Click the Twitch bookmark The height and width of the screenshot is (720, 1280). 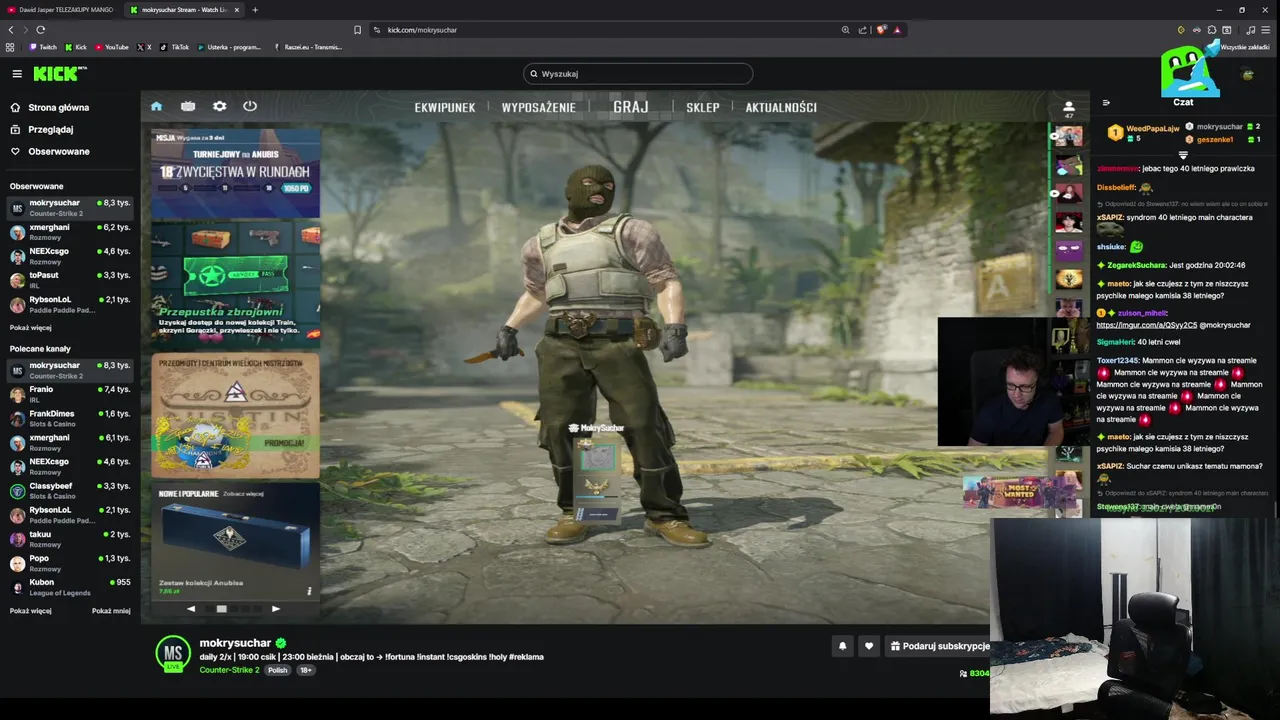[x=43, y=47]
